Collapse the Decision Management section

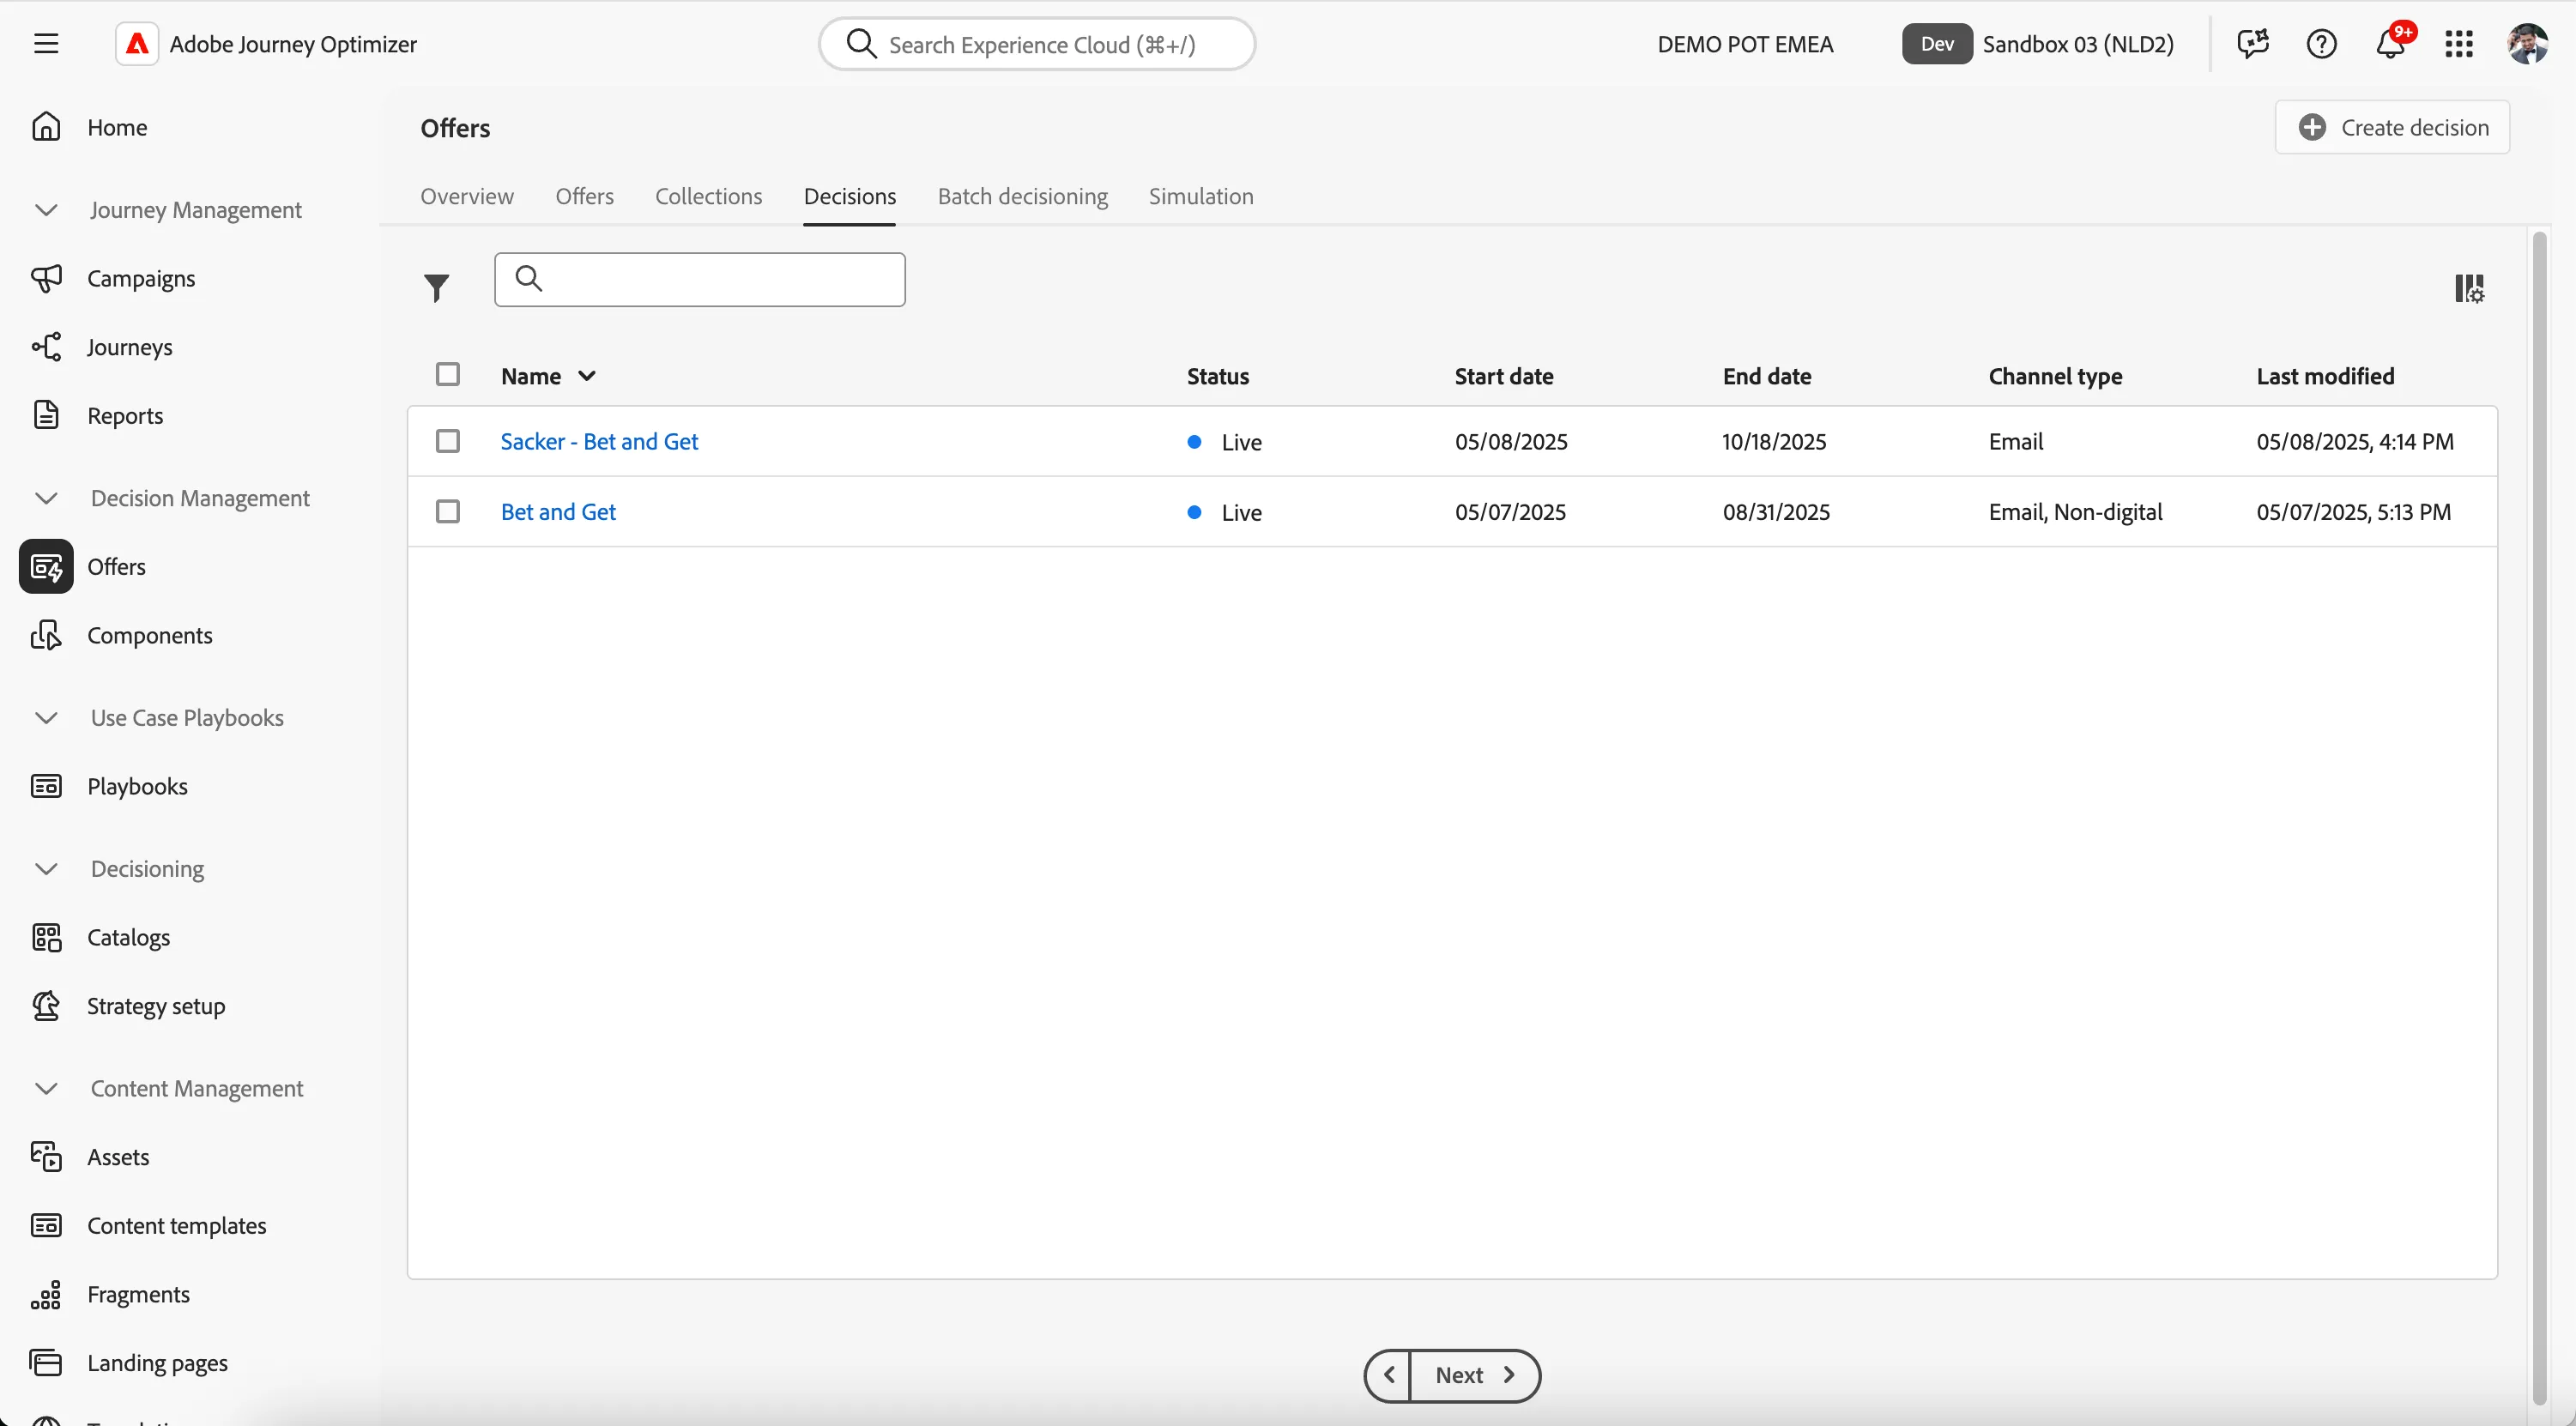[x=46, y=498]
